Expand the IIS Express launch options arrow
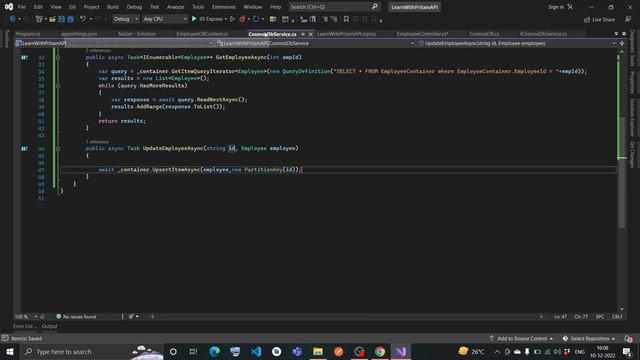 click(226, 19)
